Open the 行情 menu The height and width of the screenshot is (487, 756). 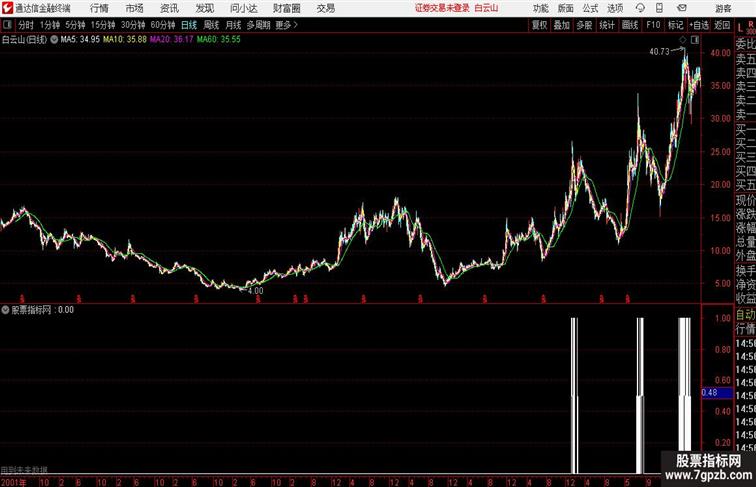coord(99,8)
